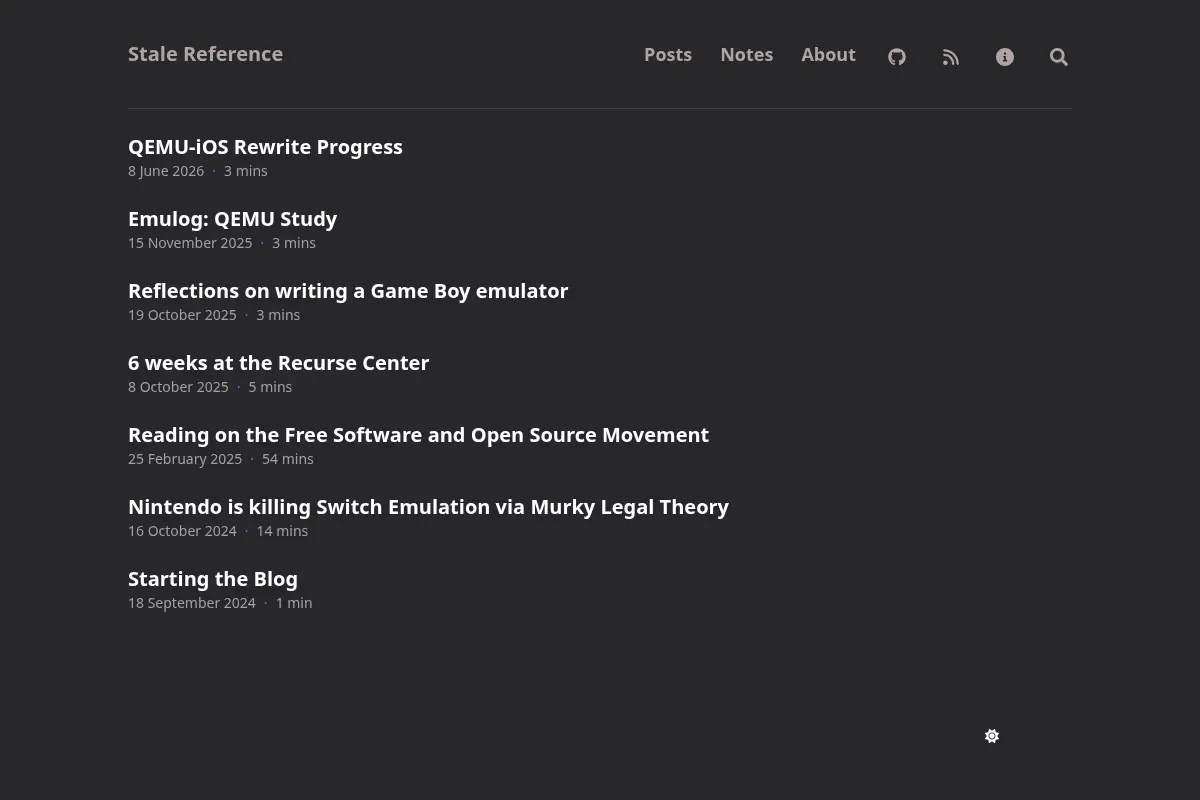The height and width of the screenshot is (800, 1200).
Task: Click the date 8 October 2025
Action: point(178,387)
